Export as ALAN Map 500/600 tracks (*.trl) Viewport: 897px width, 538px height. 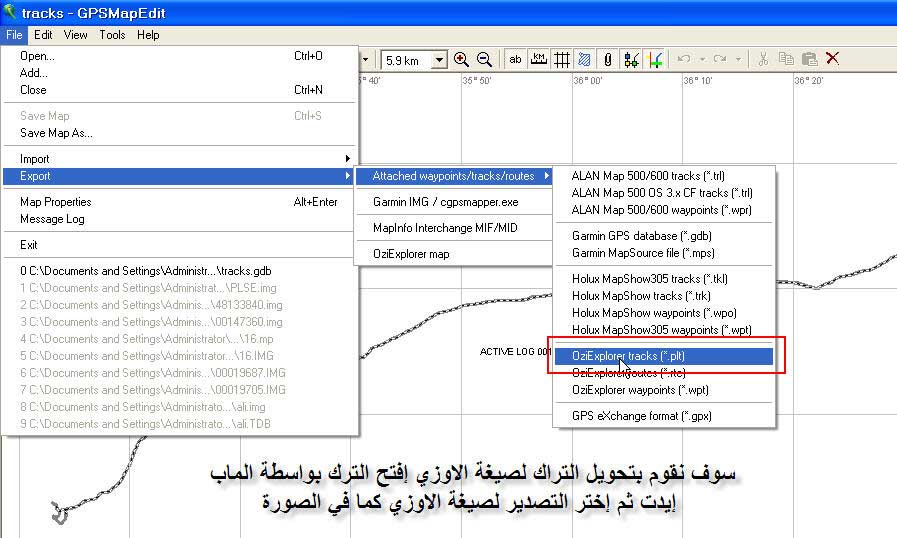click(x=664, y=176)
